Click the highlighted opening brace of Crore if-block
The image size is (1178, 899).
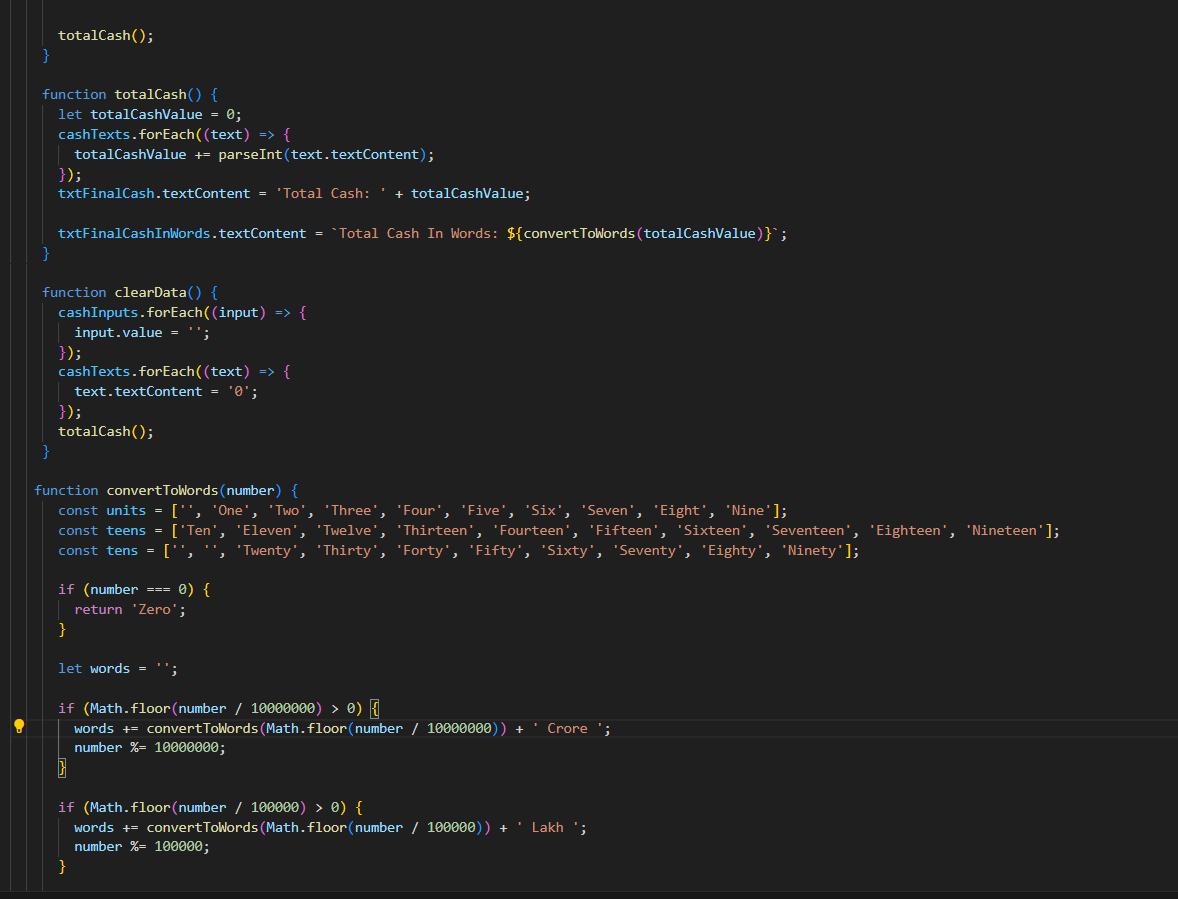click(375, 708)
